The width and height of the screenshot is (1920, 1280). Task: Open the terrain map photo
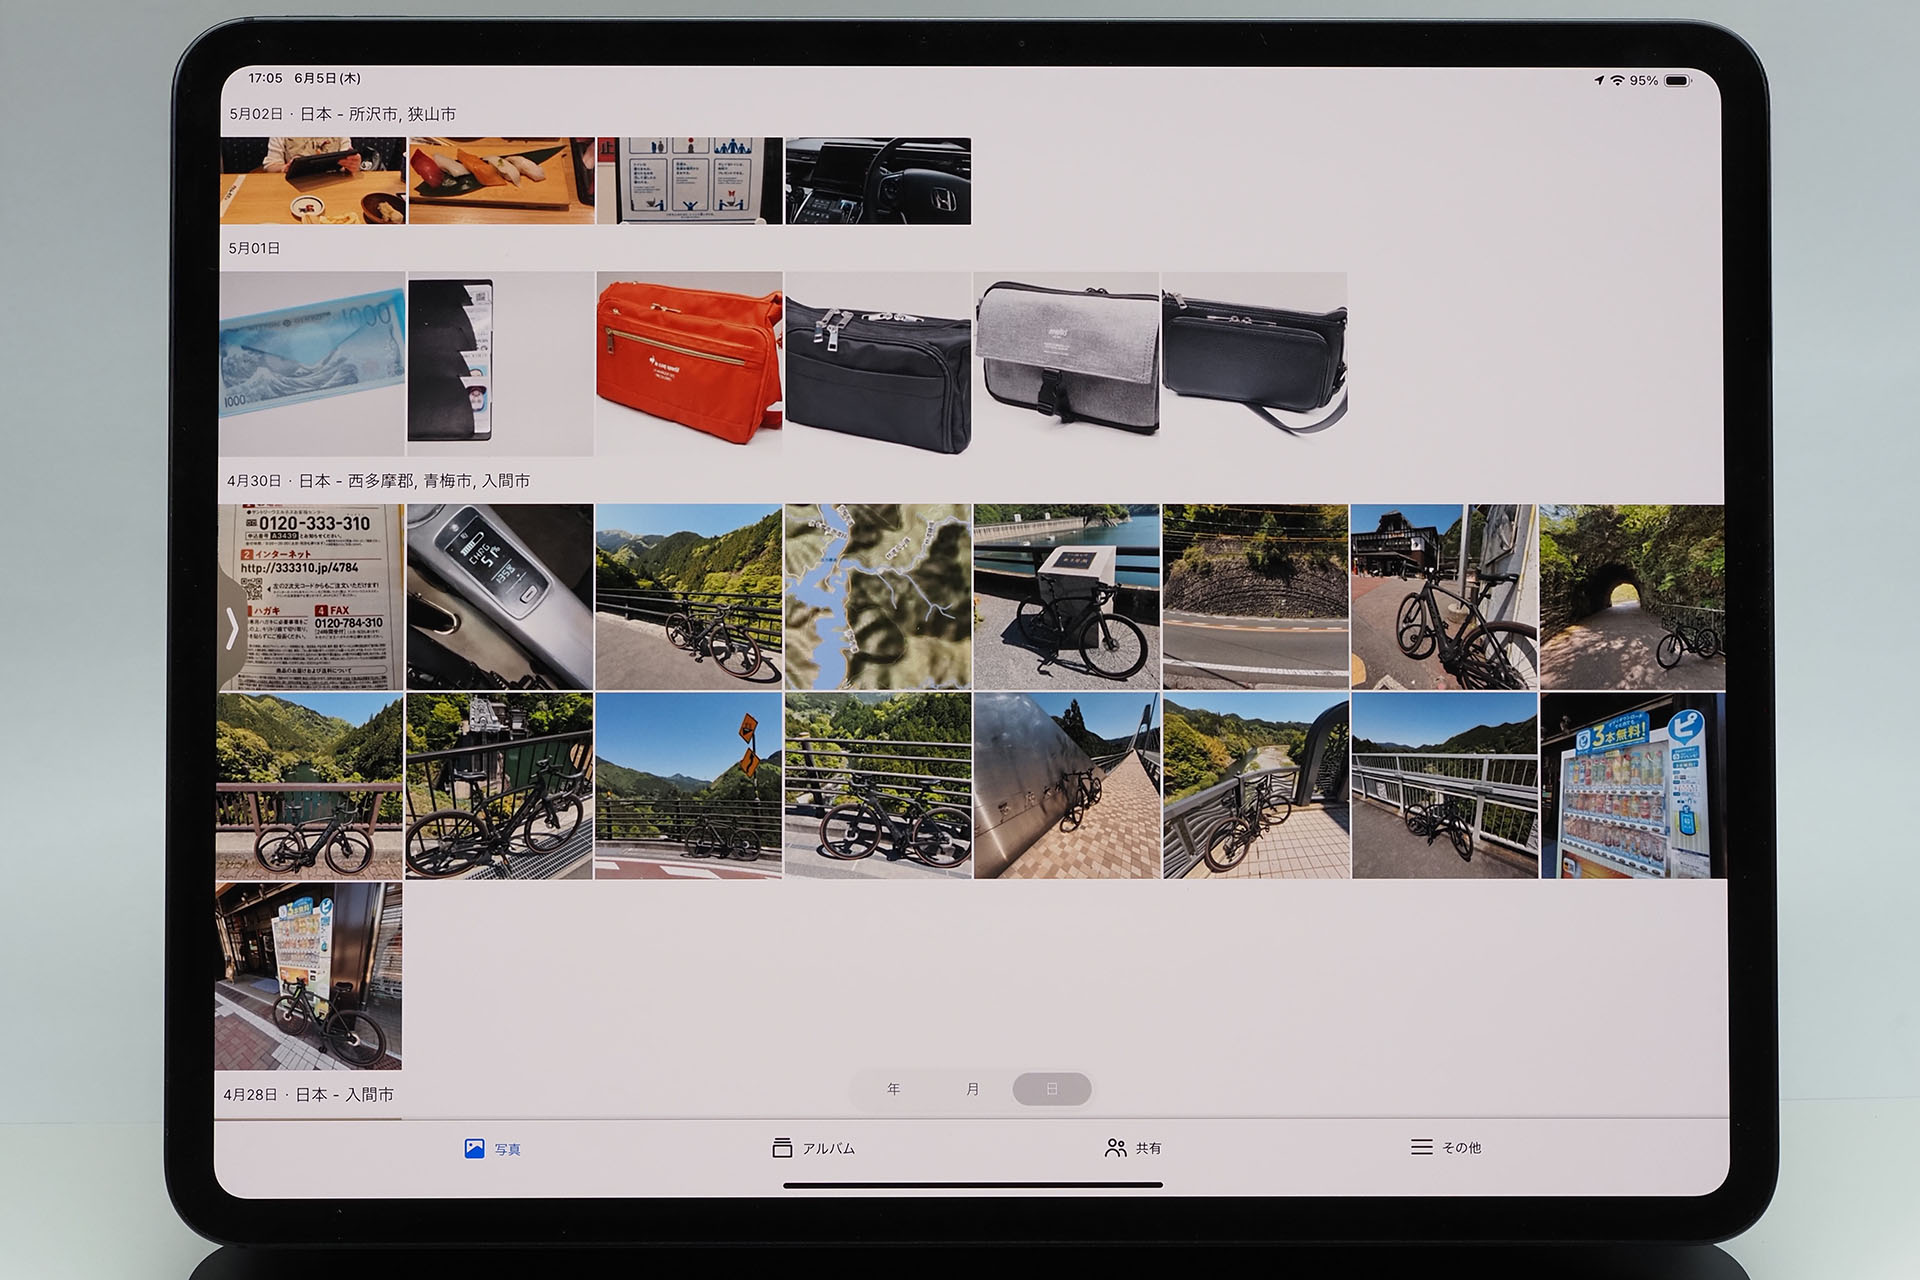pyautogui.click(x=878, y=597)
